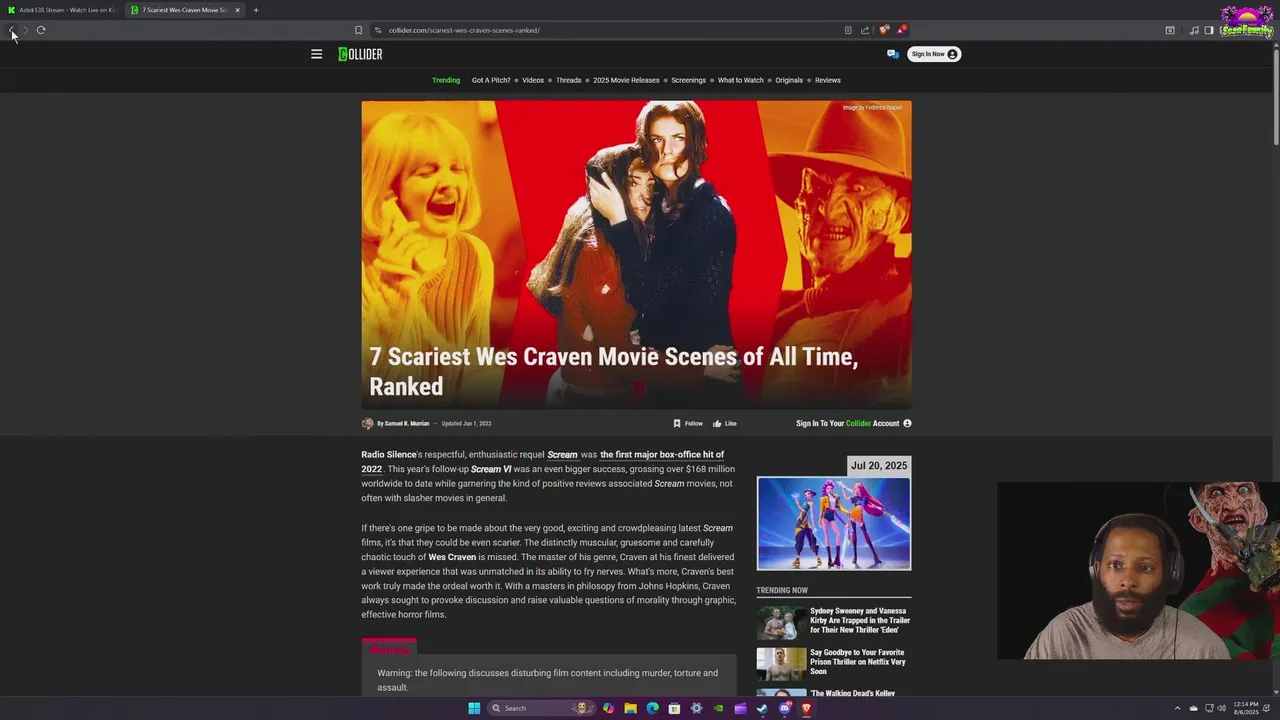1280x720 pixels.
Task: Open a new browser tab with plus
Action: pos(256,10)
